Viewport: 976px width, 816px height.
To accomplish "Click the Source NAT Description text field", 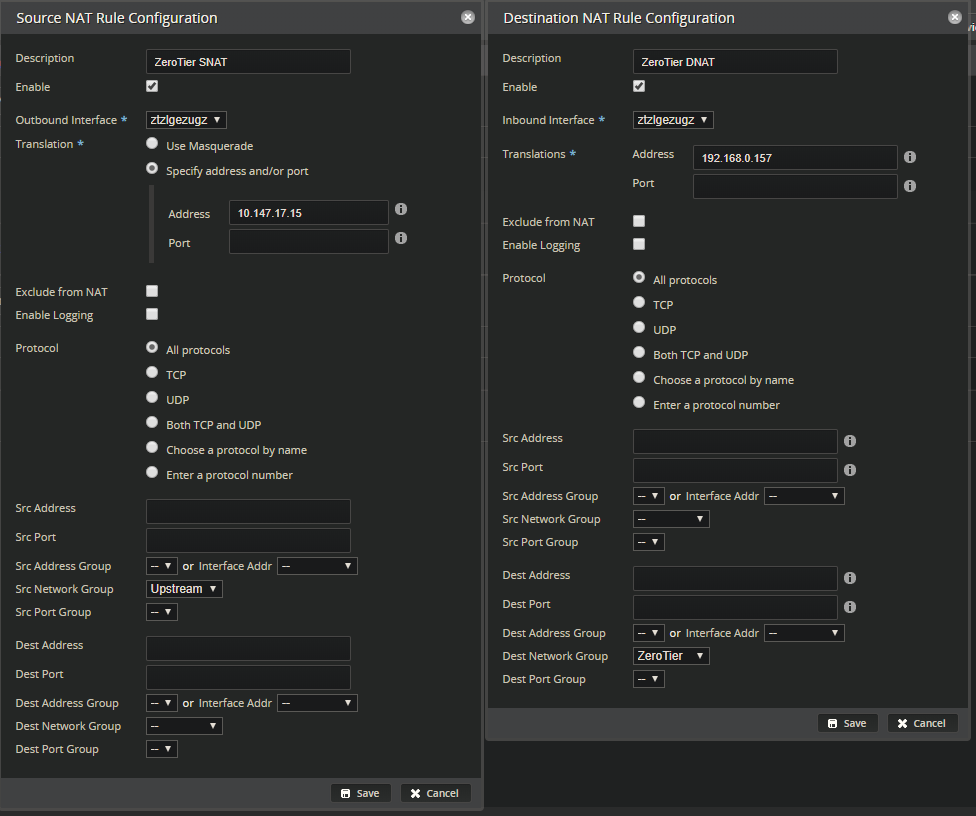I will coord(248,62).
